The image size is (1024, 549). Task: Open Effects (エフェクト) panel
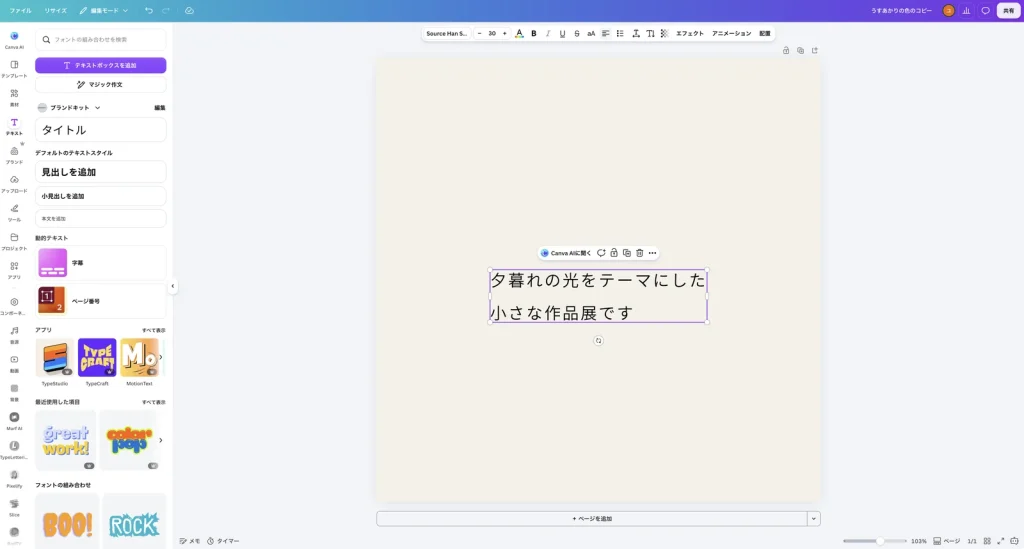pos(690,33)
